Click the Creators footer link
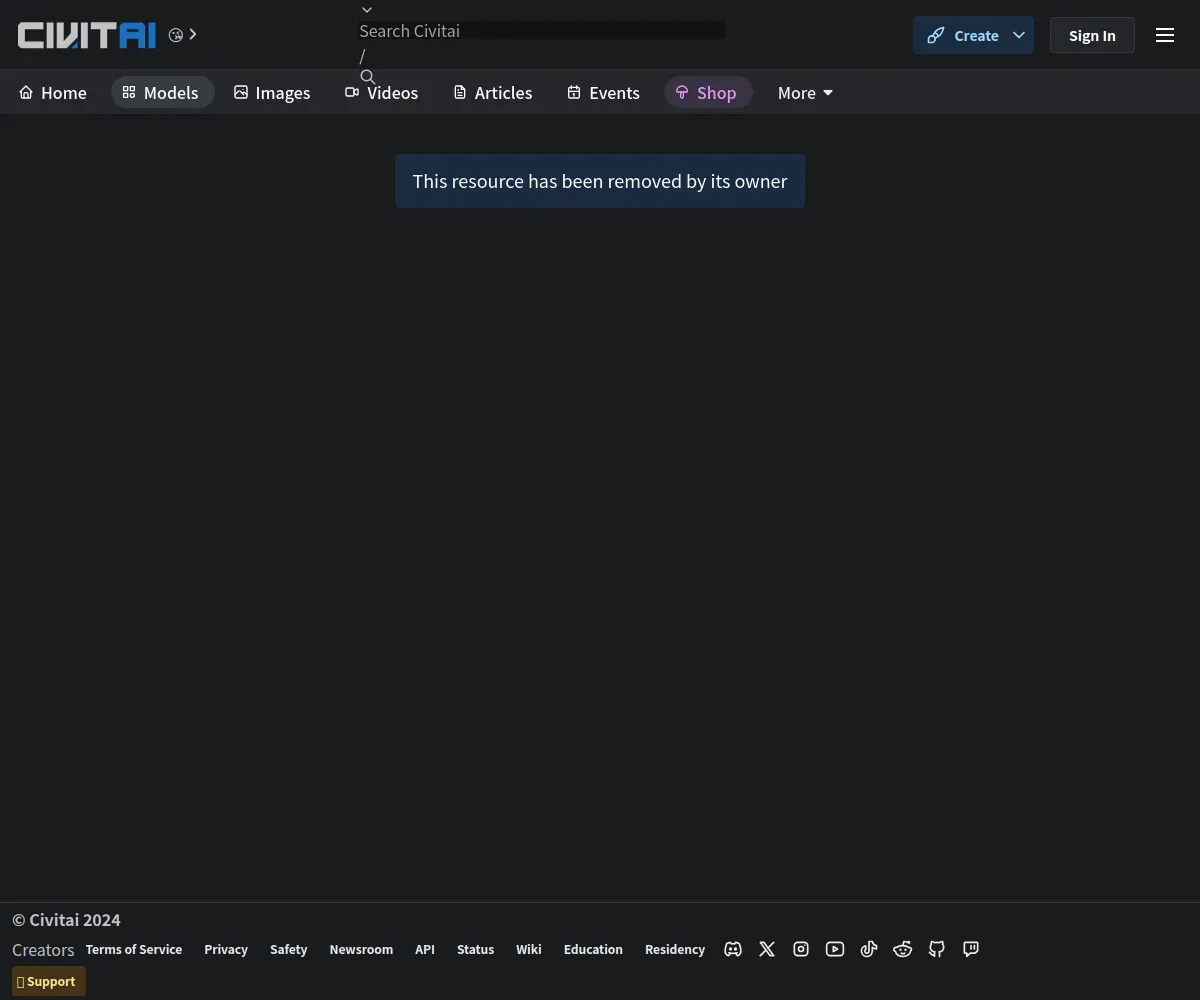The image size is (1200, 1000). pyautogui.click(x=43, y=950)
